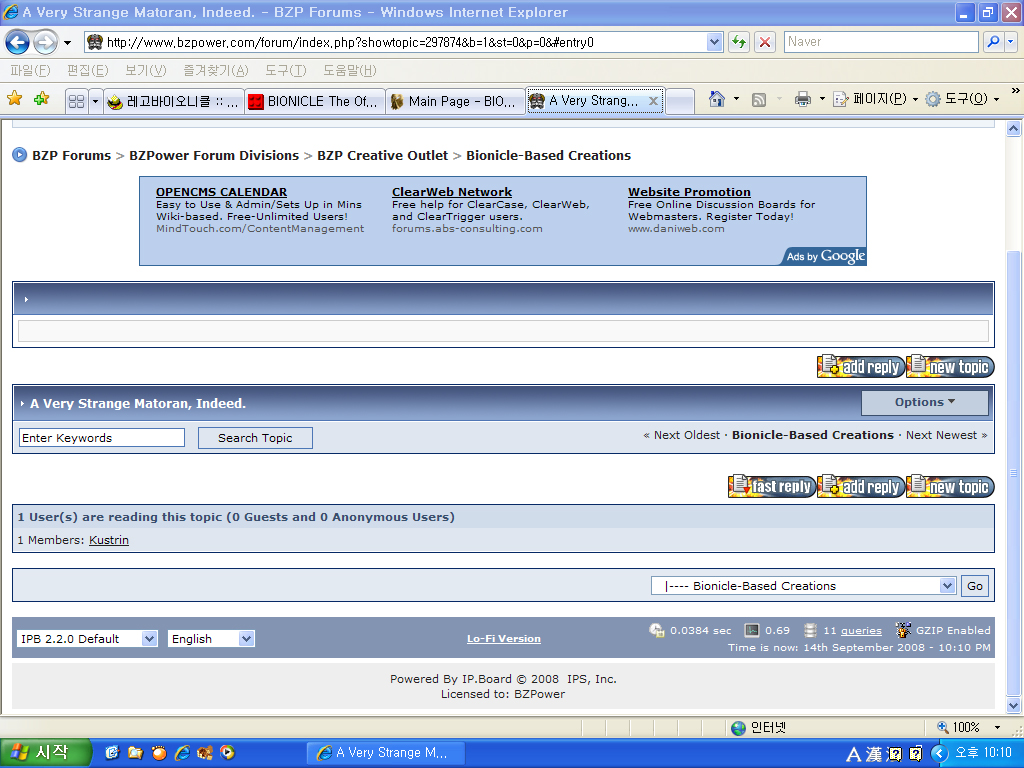Click the upper add reply button
This screenshot has width=1024, height=768.
(860, 366)
